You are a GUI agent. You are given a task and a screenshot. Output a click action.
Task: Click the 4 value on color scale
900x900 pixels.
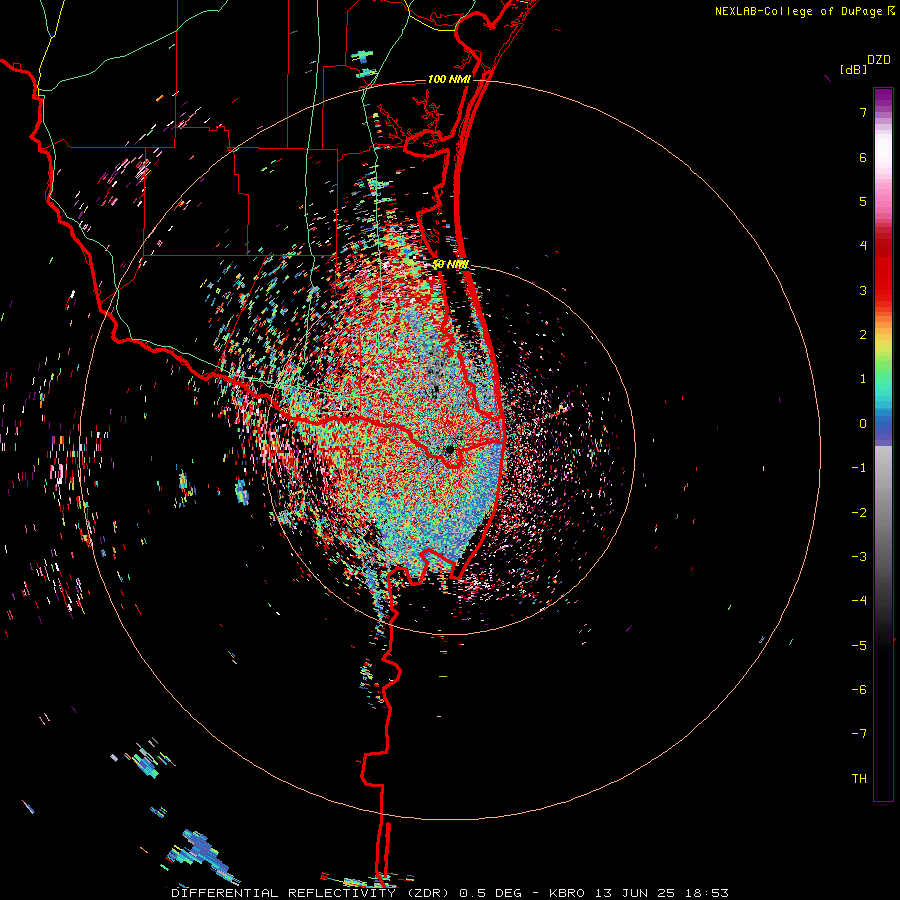point(863,246)
